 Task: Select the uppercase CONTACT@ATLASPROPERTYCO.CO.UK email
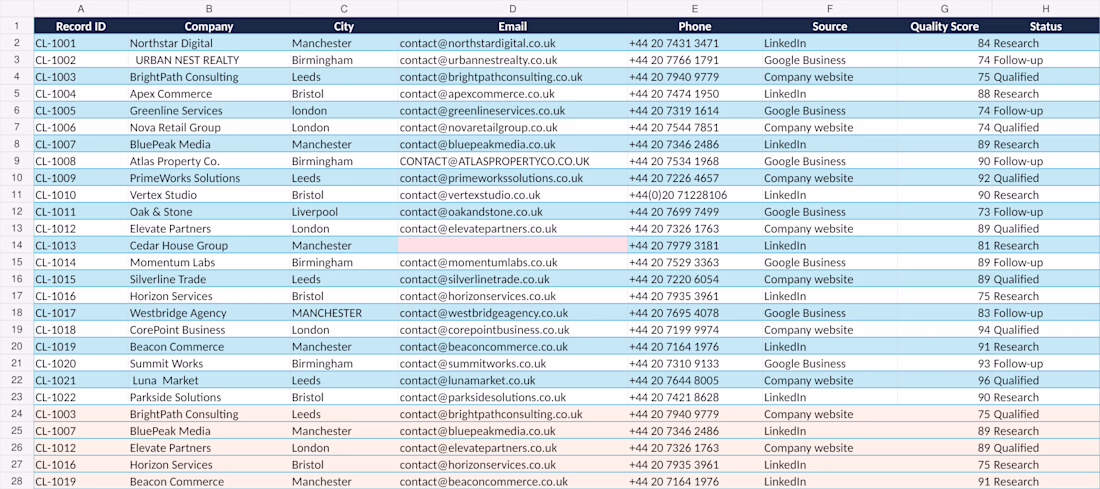point(513,161)
